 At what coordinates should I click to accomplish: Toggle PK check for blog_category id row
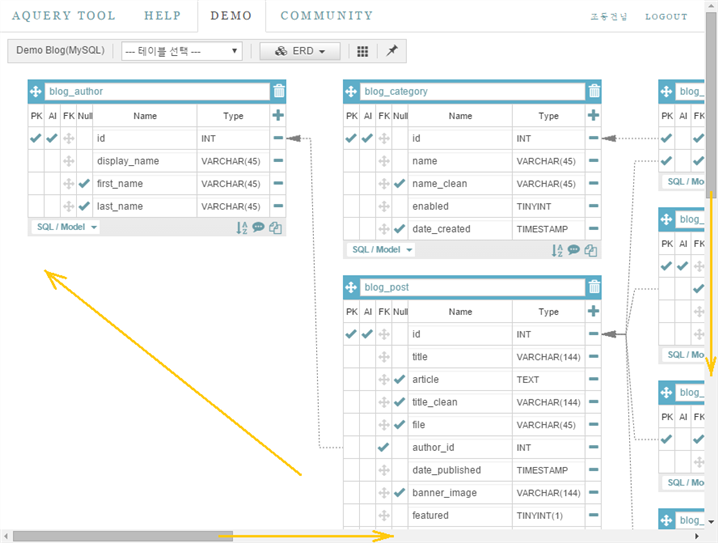pyautogui.click(x=351, y=139)
